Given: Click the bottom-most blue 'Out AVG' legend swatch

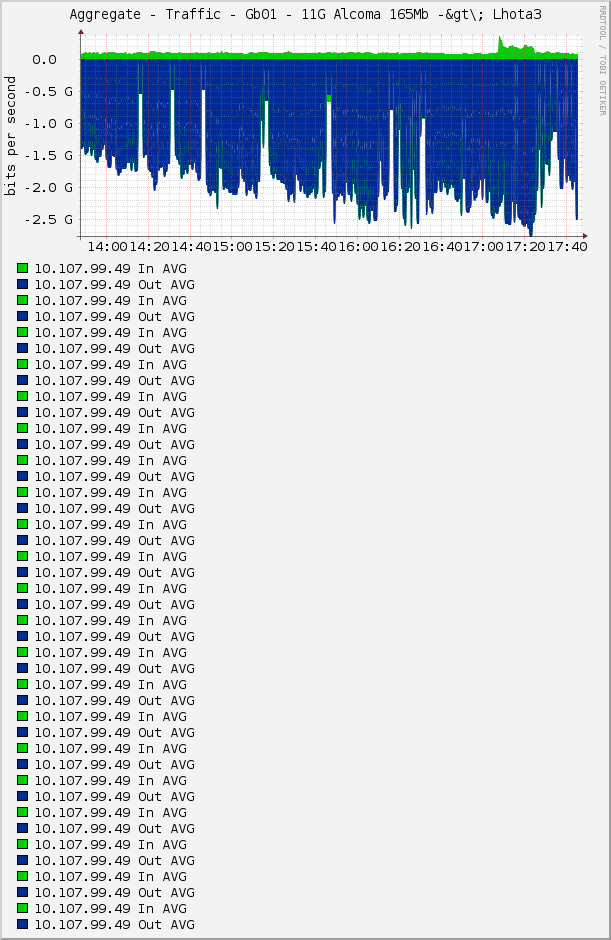Looking at the screenshot, I should pos(23,924).
